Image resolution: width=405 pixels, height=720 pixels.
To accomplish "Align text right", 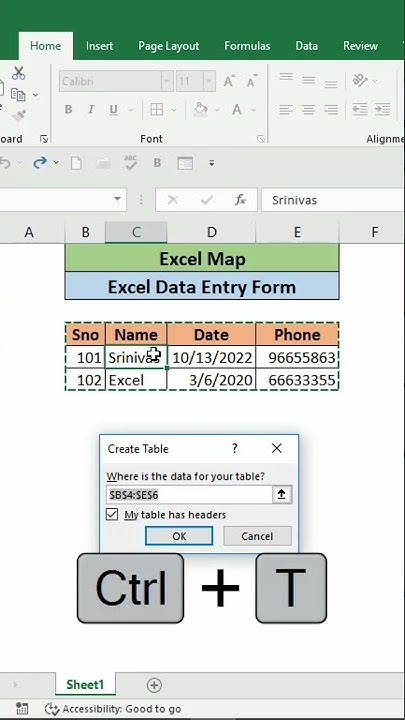I will pos(331,109).
